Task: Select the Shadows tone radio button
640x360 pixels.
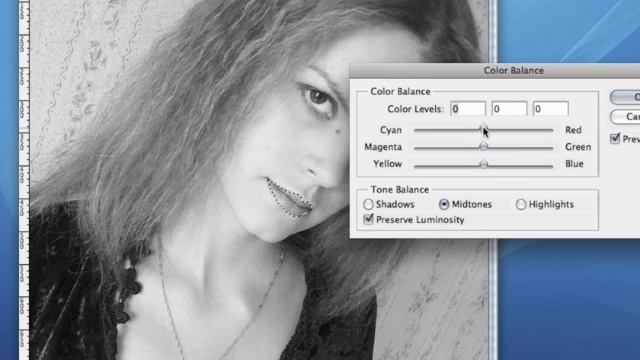Action: point(368,204)
